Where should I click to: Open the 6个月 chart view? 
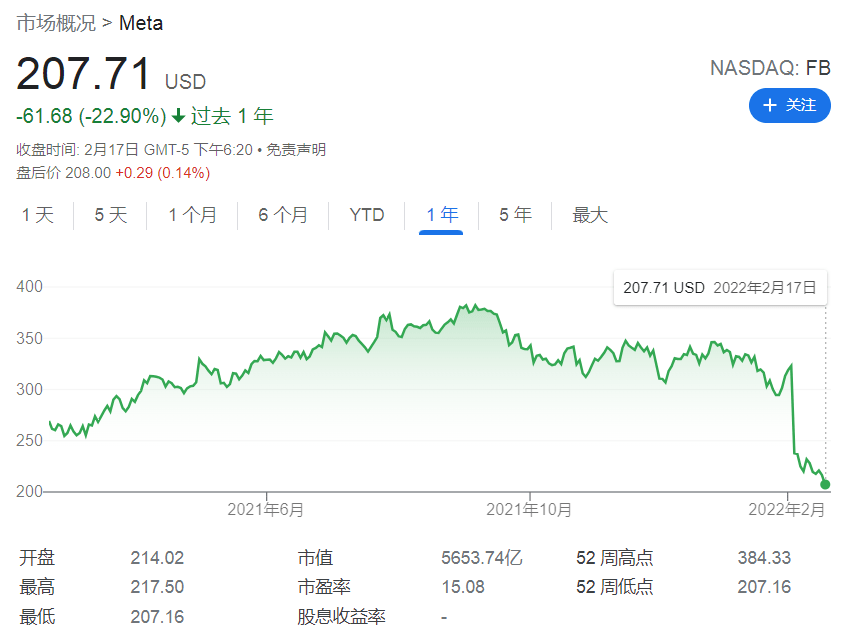point(283,215)
